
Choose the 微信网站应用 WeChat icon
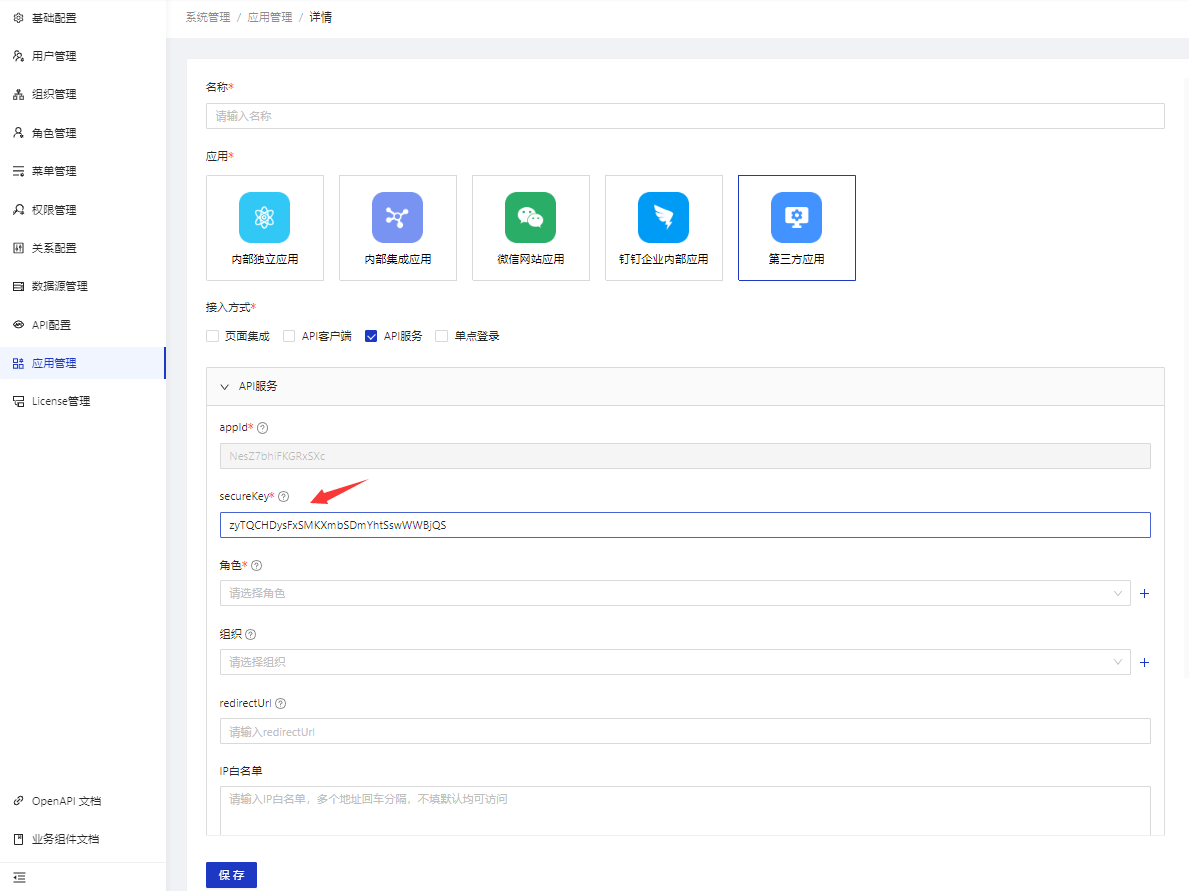(530, 218)
